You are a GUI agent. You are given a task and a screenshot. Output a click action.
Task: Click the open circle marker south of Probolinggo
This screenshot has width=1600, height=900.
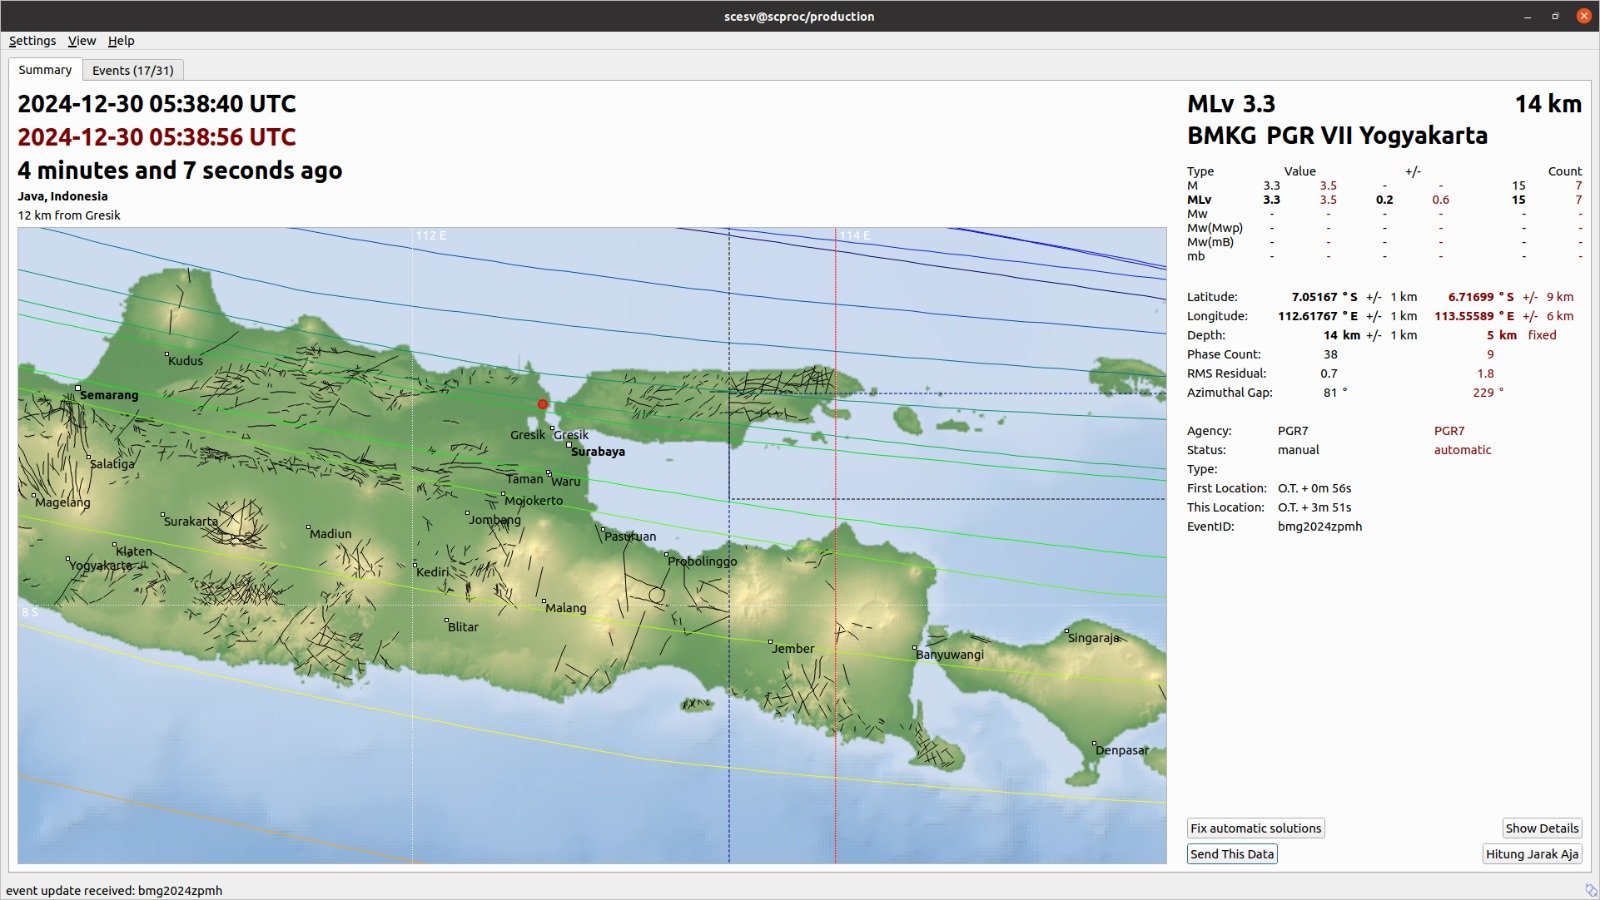656,595
